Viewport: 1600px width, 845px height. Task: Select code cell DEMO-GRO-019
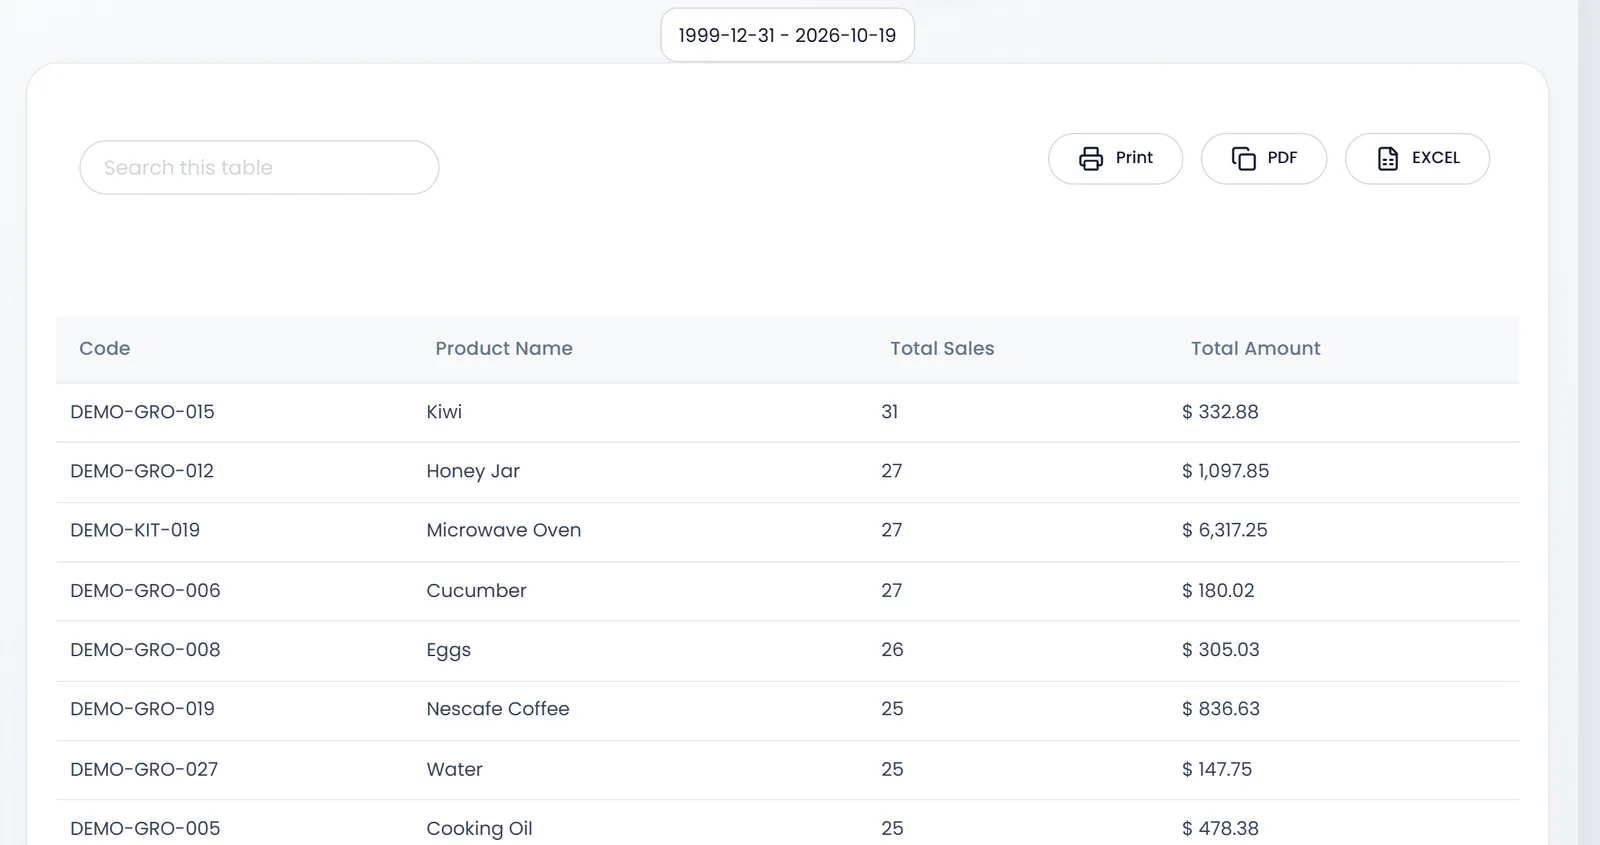coord(142,709)
